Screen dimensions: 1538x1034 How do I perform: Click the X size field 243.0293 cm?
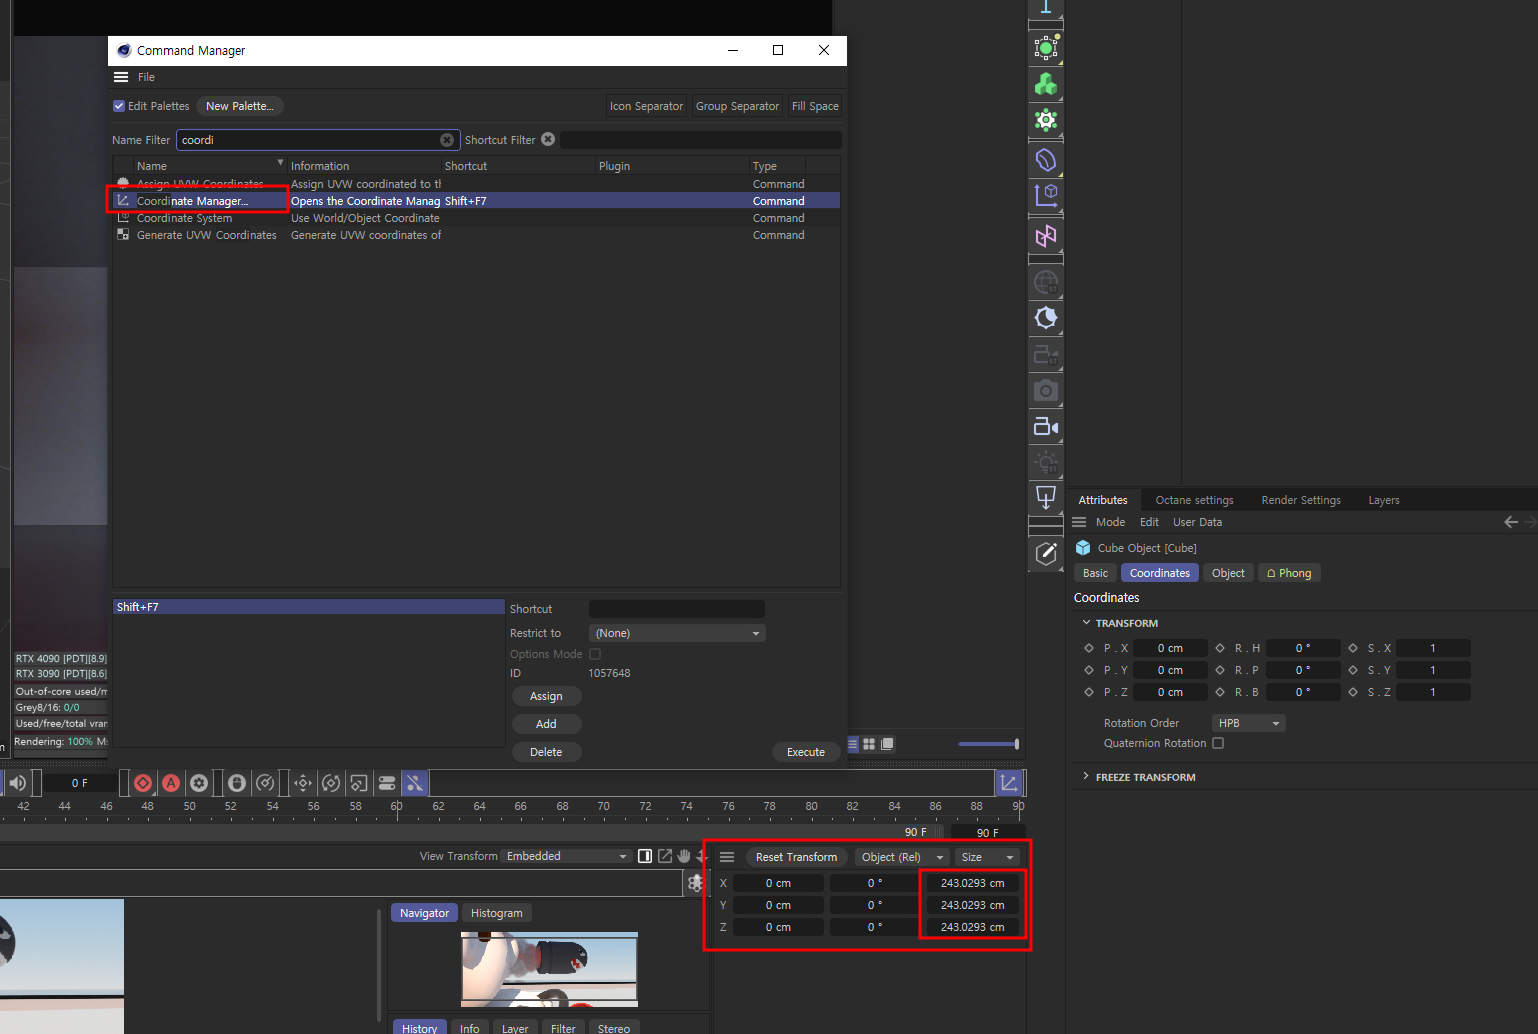tap(972, 883)
